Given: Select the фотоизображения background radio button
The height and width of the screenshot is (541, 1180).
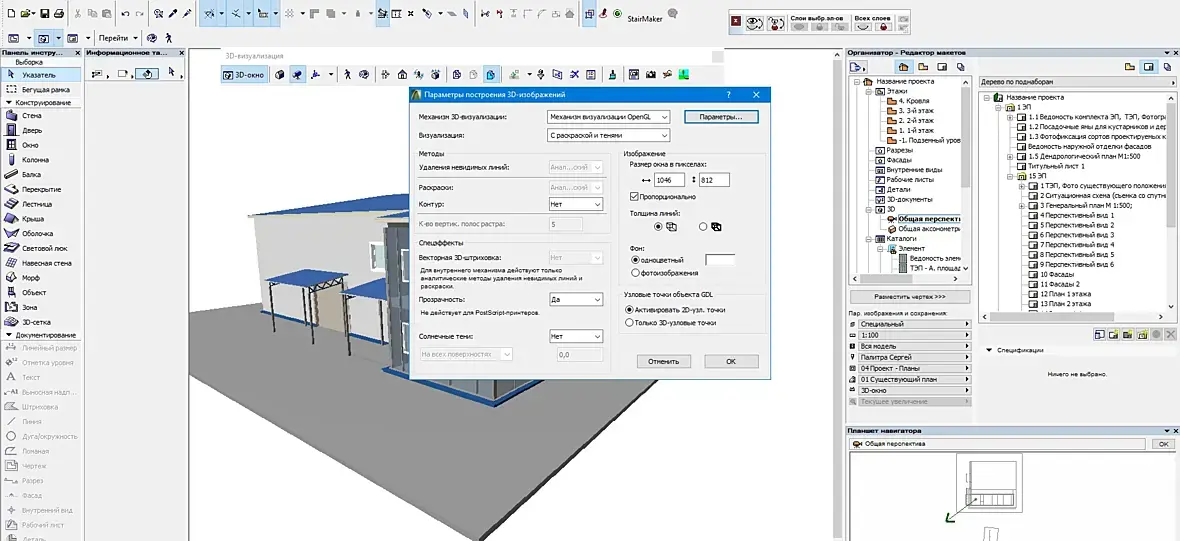Looking at the screenshot, I should pos(635,272).
